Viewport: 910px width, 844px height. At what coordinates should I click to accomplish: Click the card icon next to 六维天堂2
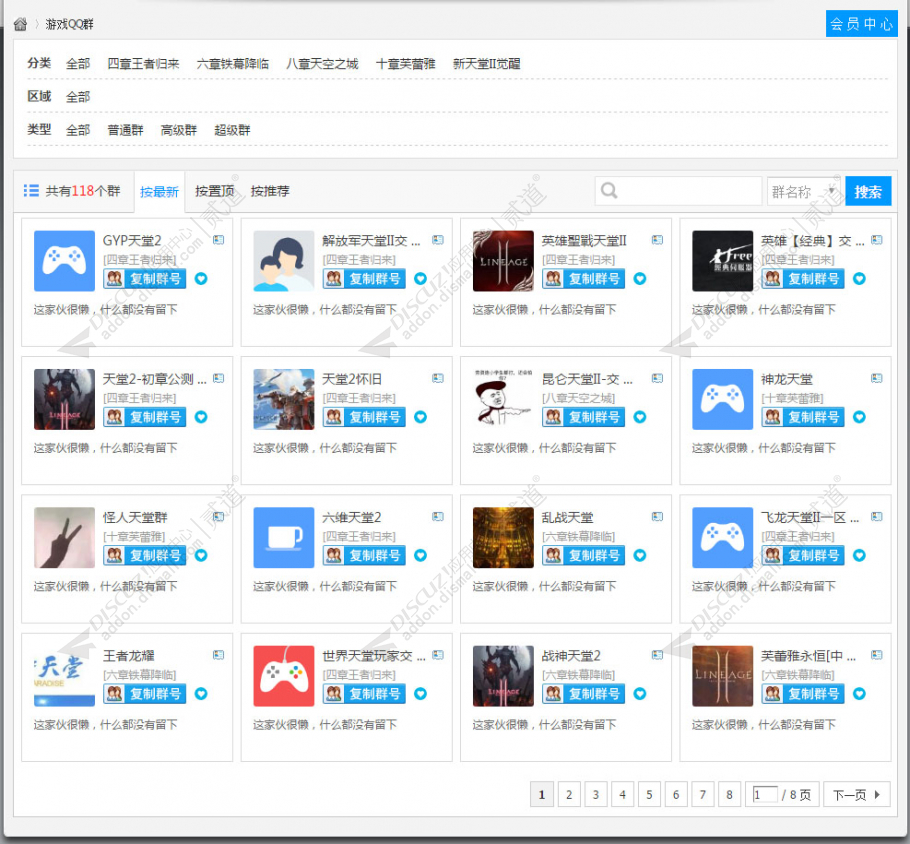pos(438,517)
